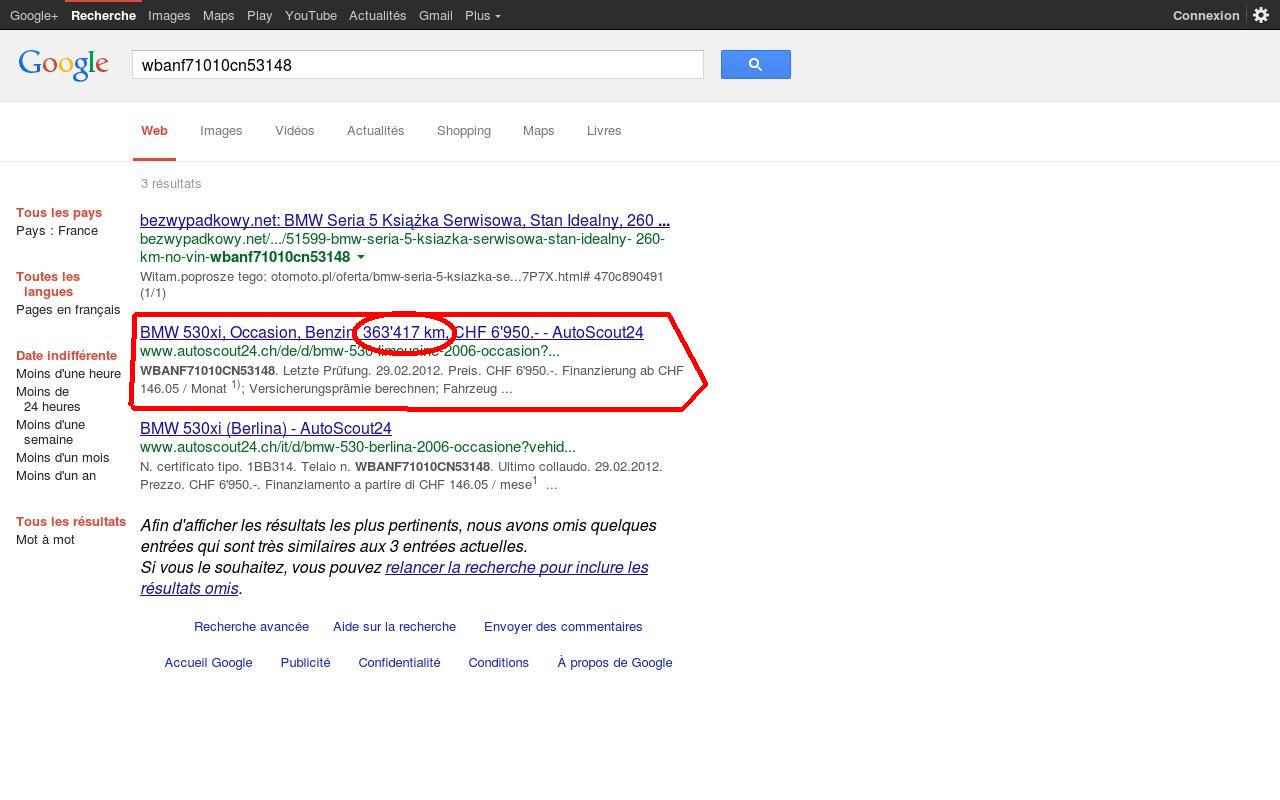Open Confidentialité footer link
Viewport: 1280px width, 800px height.
[399, 663]
